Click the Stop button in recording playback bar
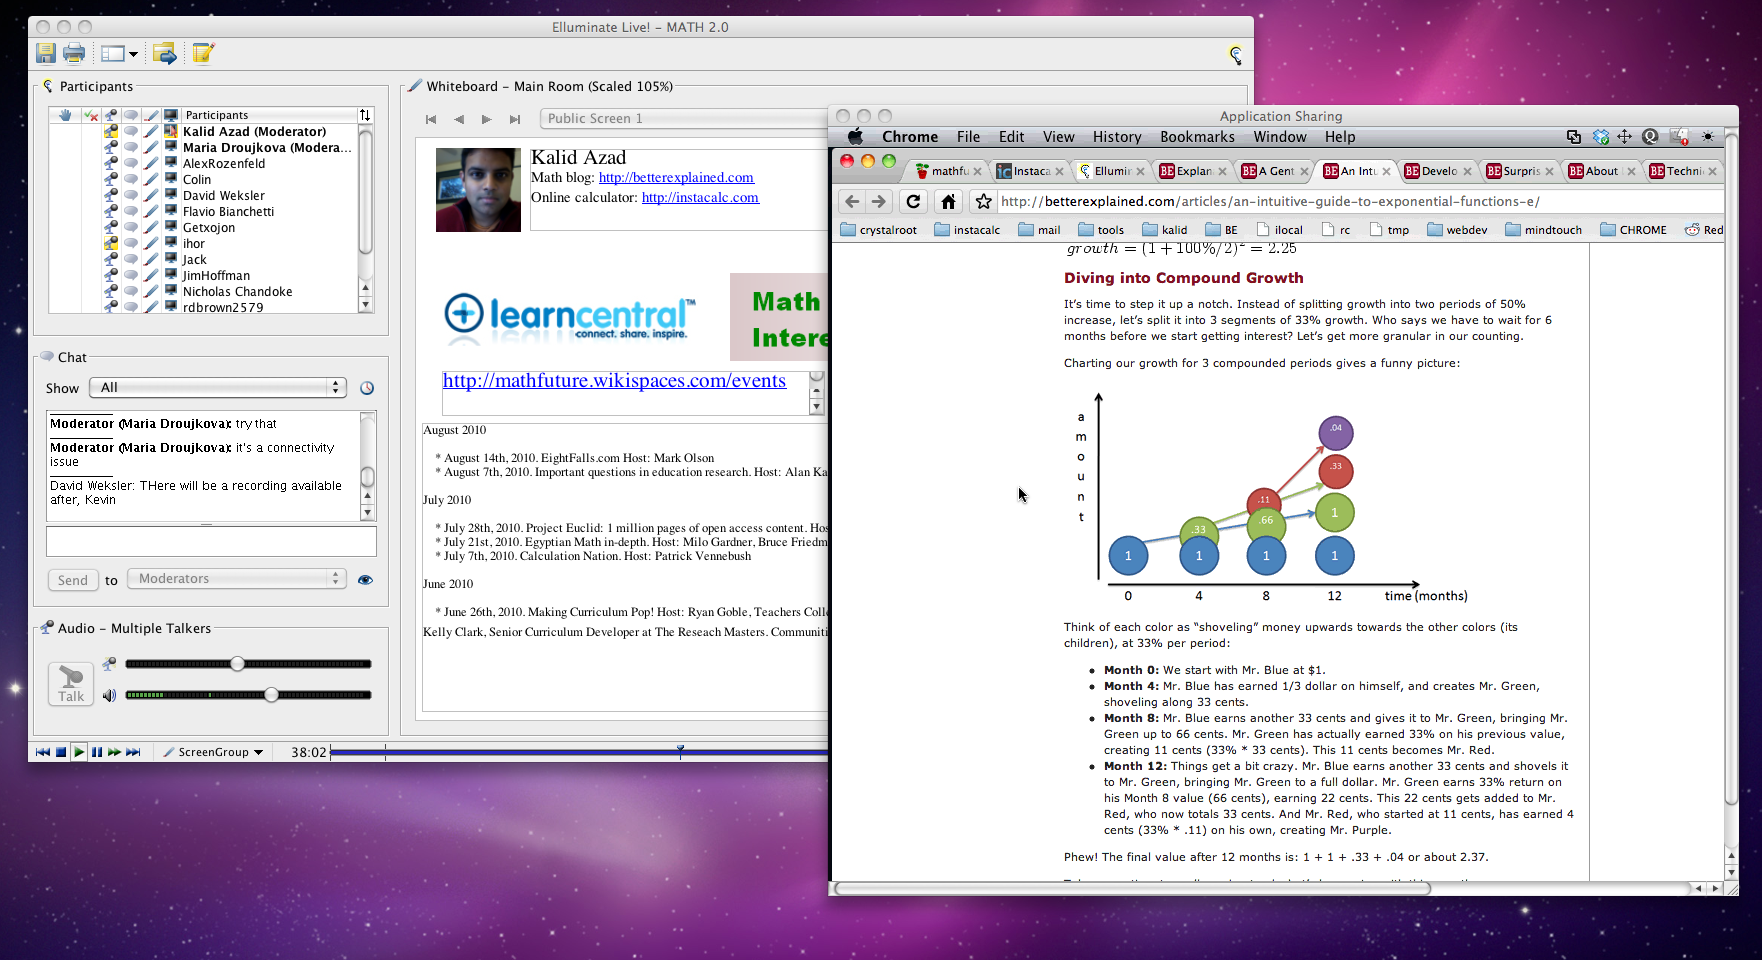 61,752
